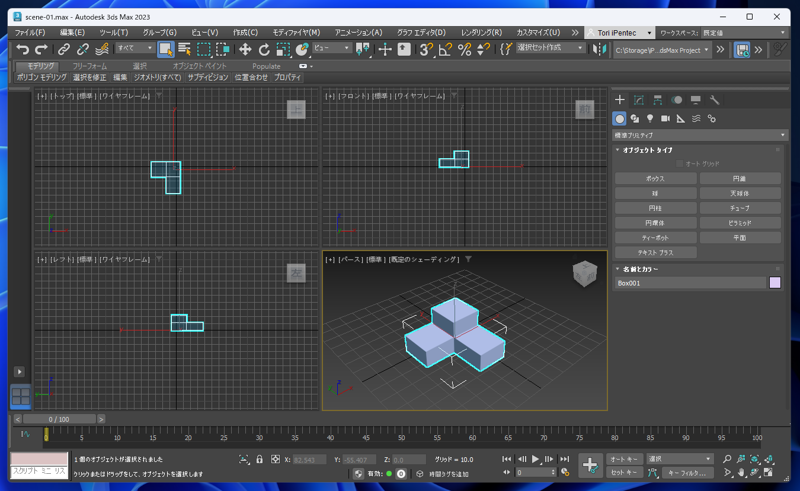Select the Link tool chain icon
Viewport: 800px width, 491px height.
point(64,50)
